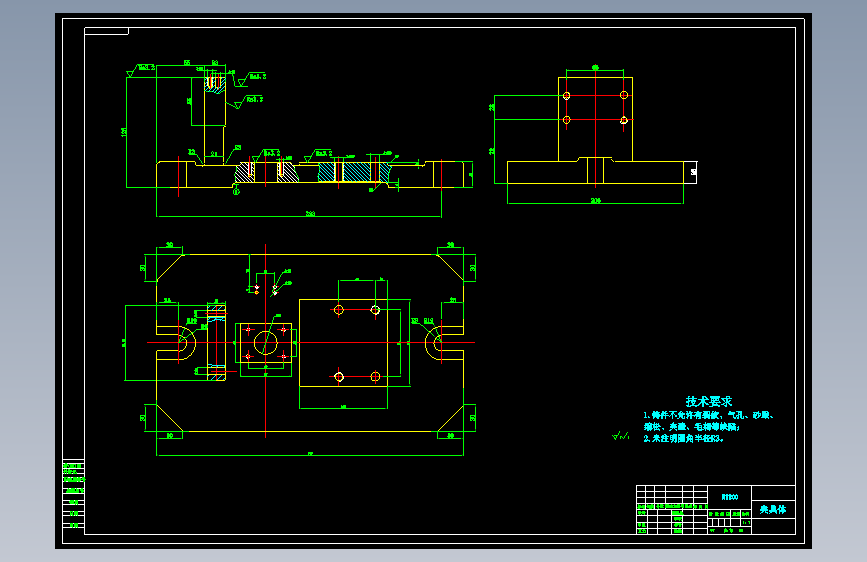Select the lower-right bolt hole in side view
This screenshot has width=867, height=562.
click(x=624, y=120)
